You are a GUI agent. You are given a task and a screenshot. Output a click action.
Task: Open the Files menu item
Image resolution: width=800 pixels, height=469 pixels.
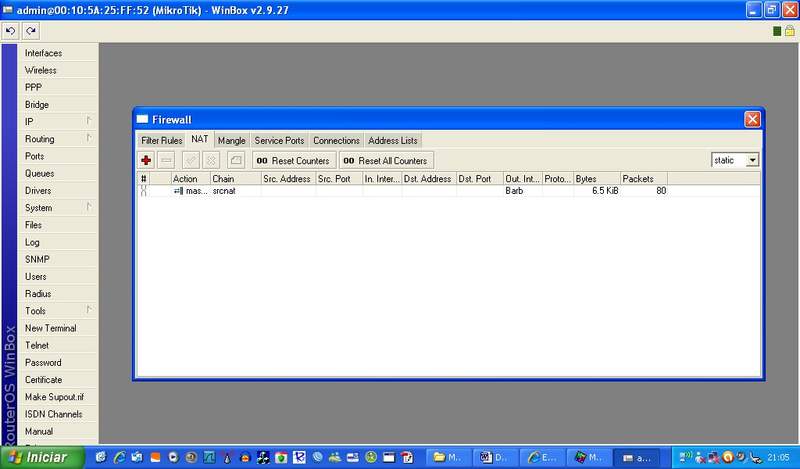(58, 225)
